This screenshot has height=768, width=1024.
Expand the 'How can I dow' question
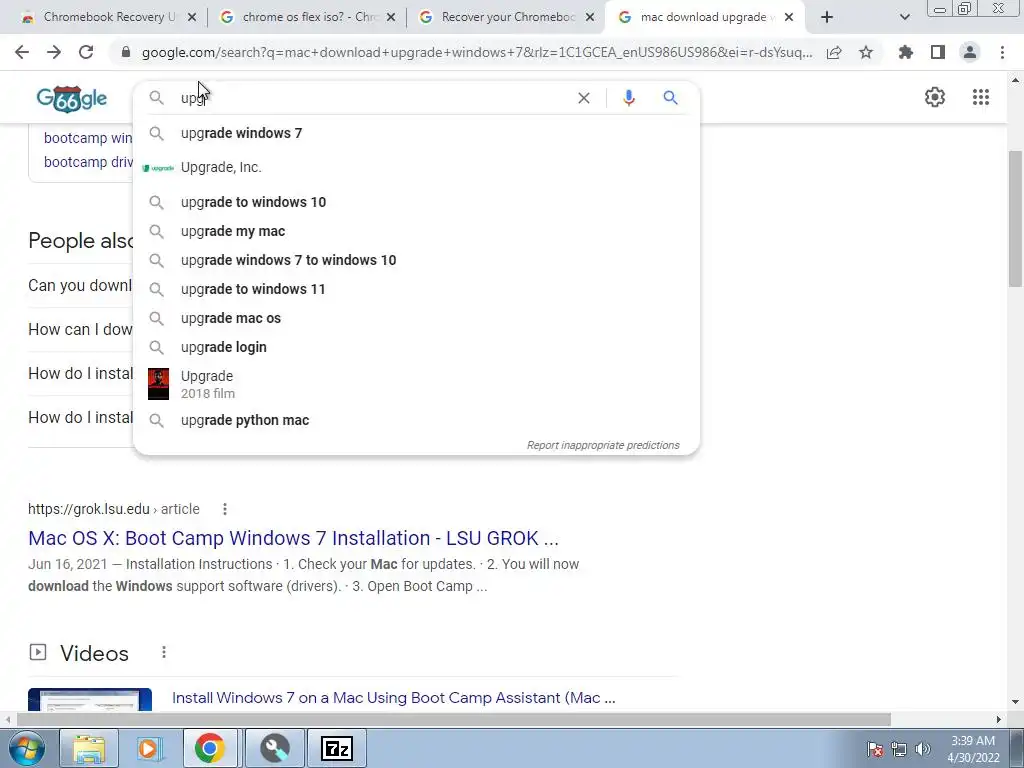80,329
